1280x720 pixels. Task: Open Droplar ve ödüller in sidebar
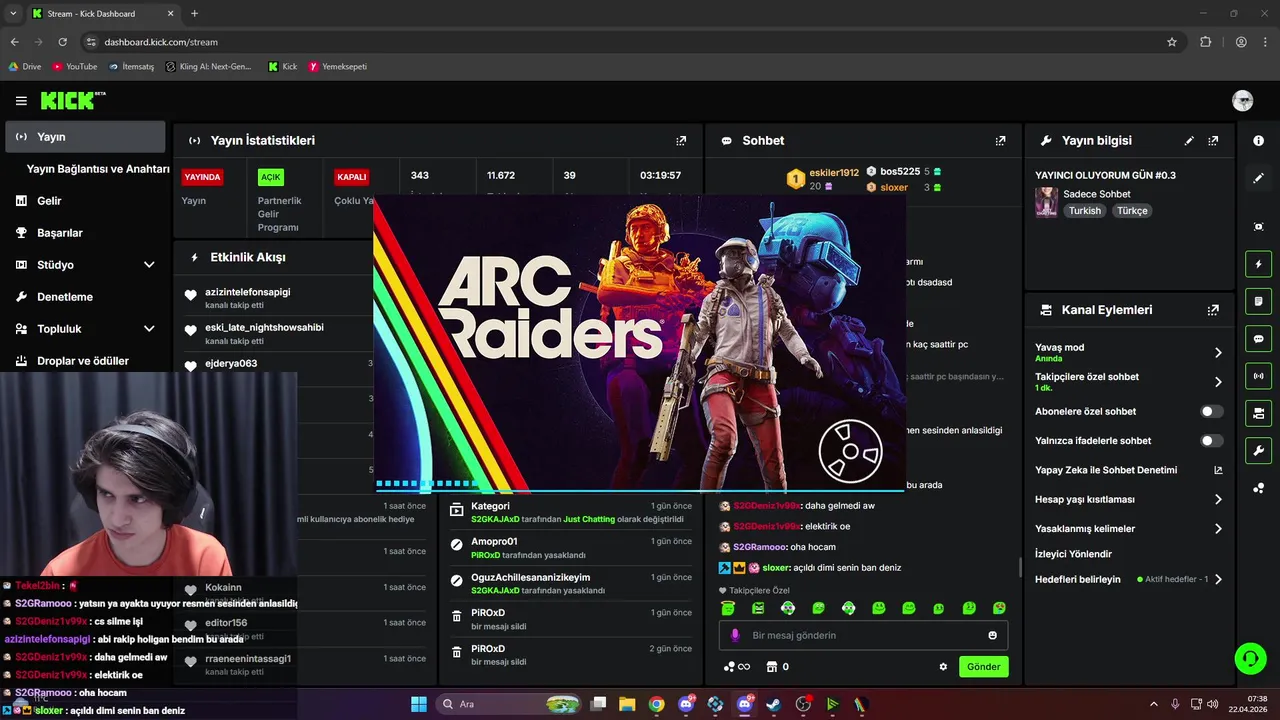pos(85,361)
